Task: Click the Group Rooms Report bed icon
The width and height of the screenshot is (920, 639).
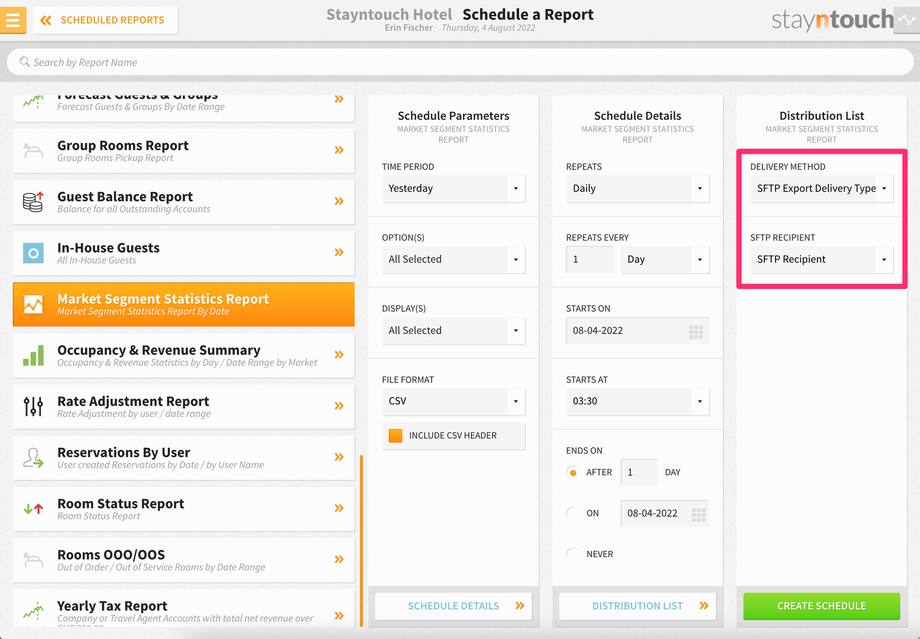Action: [x=33, y=151]
